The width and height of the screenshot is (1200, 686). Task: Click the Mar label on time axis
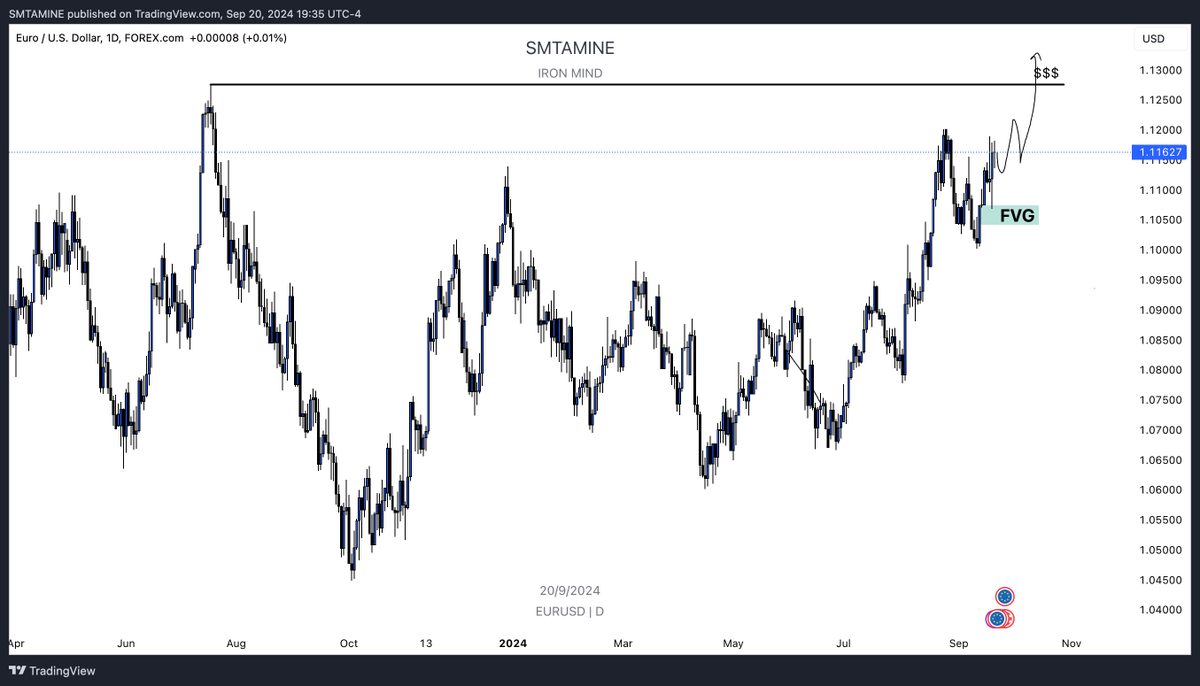tap(623, 644)
